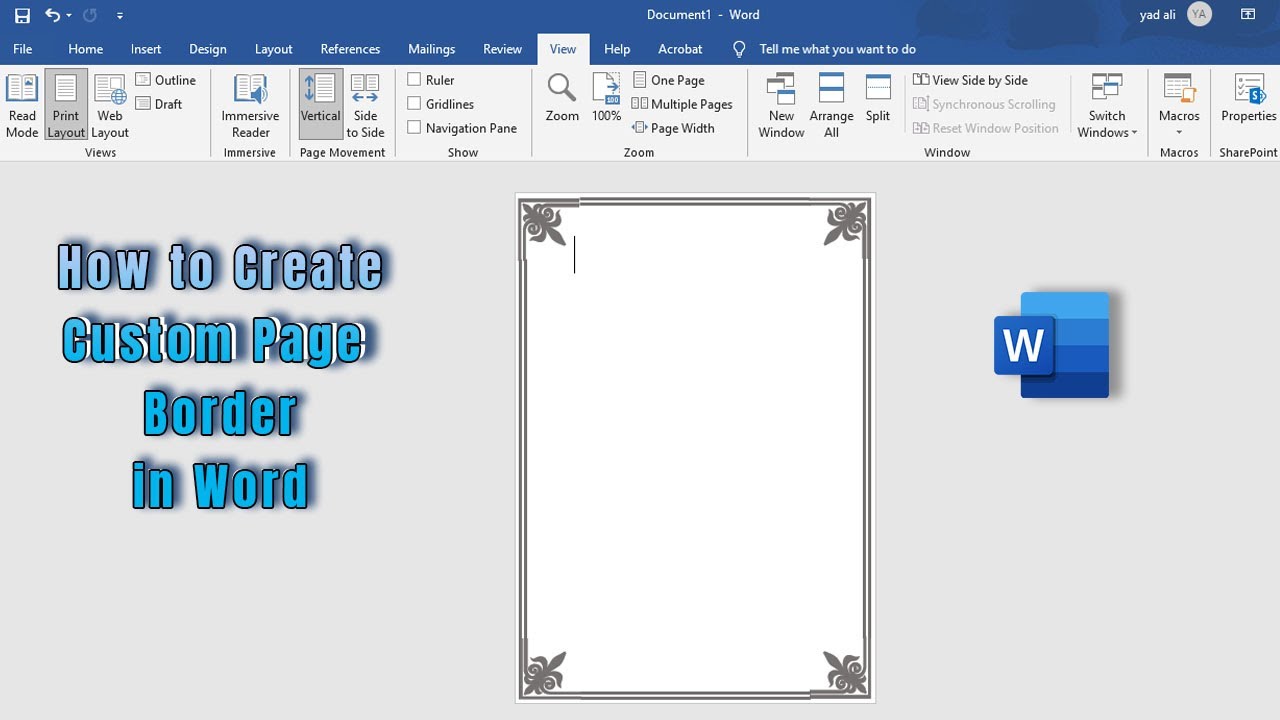
Task: Open Customize Quick Access Toolbar dropdown
Action: pyautogui.click(x=120, y=16)
